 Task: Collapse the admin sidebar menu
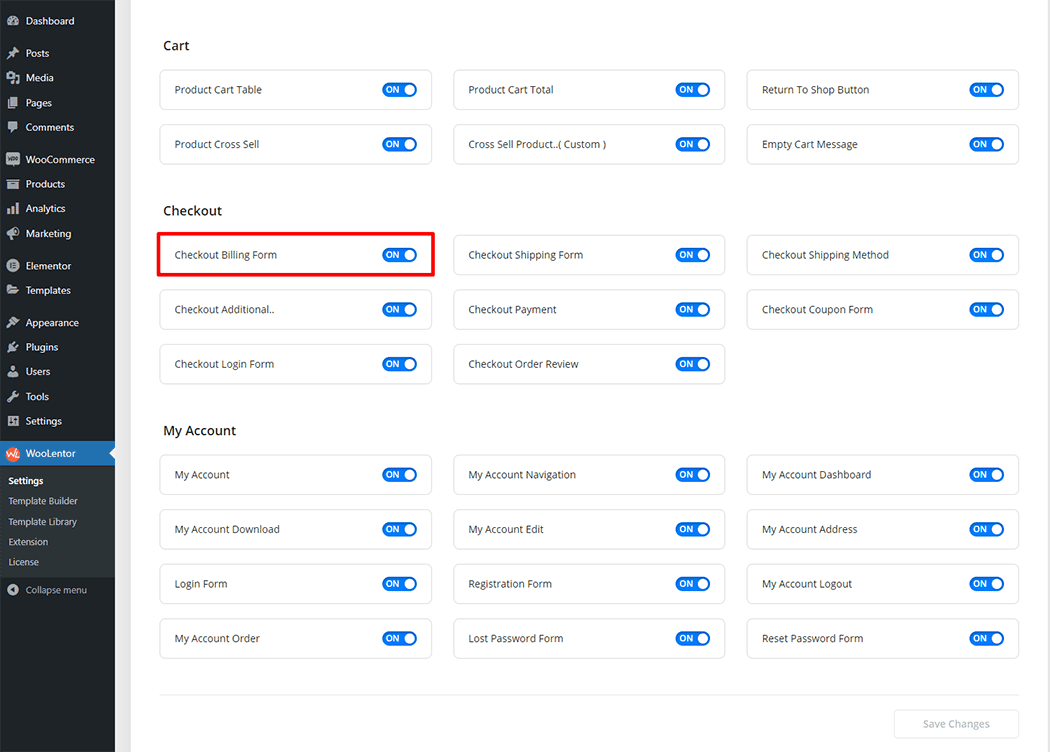(47, 590)
